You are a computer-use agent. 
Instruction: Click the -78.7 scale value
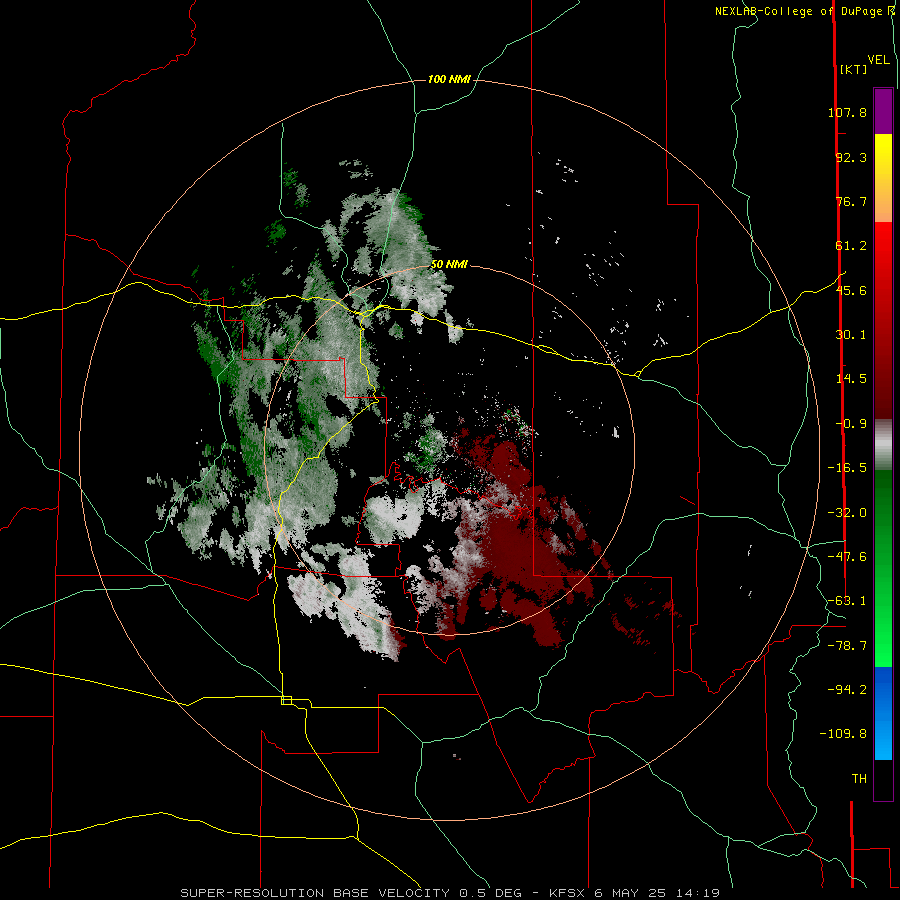[x=847, y=646]
